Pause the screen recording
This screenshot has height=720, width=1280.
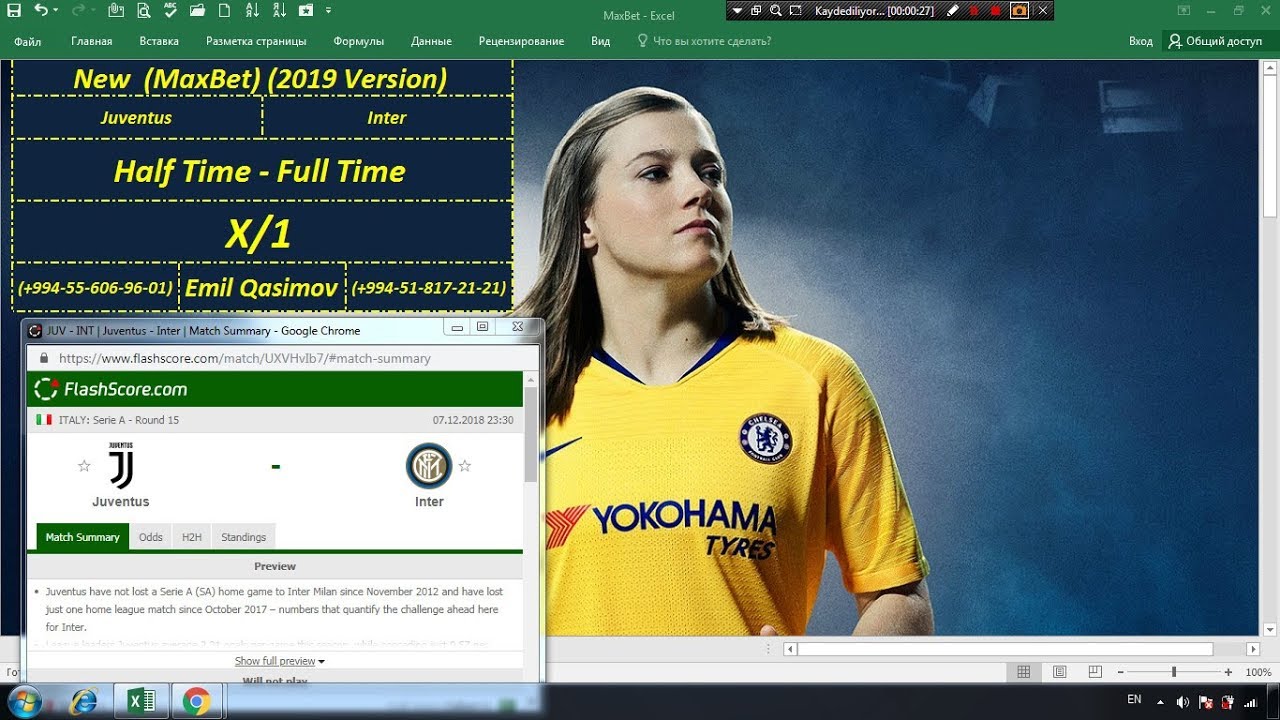point(975,11)
